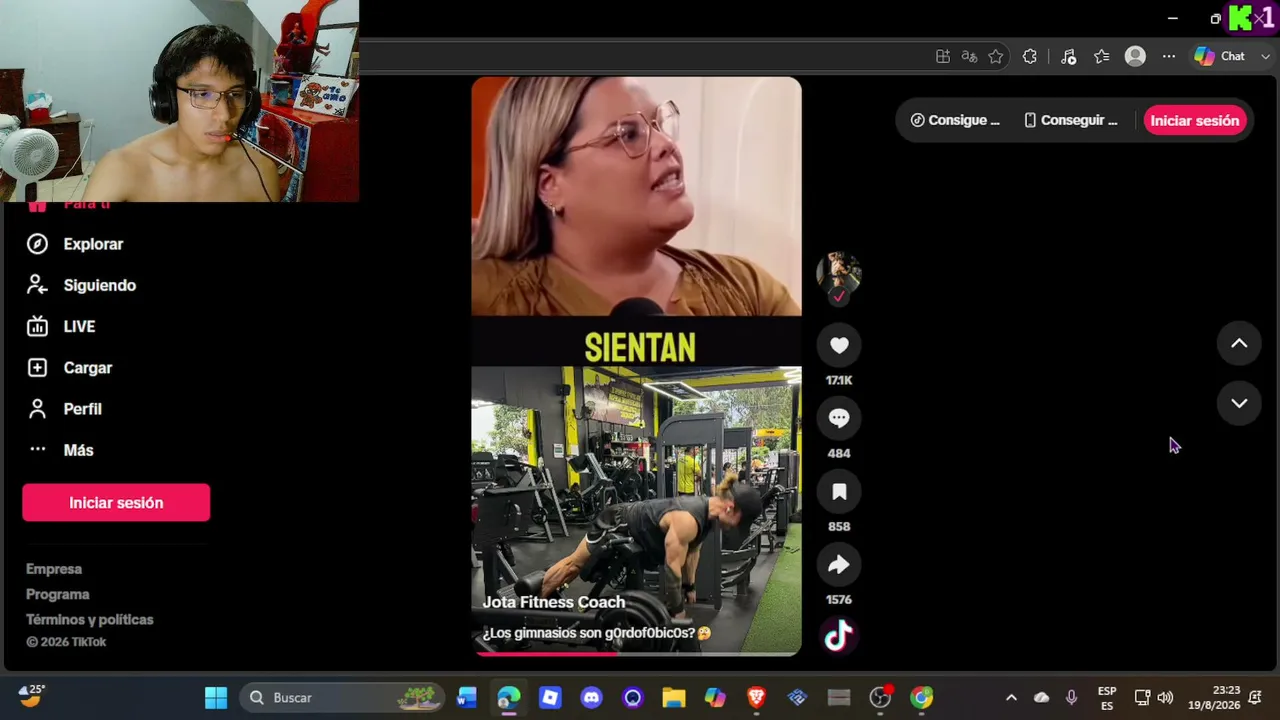Expand the Copilot Chat dropdown arrow

1265,57
